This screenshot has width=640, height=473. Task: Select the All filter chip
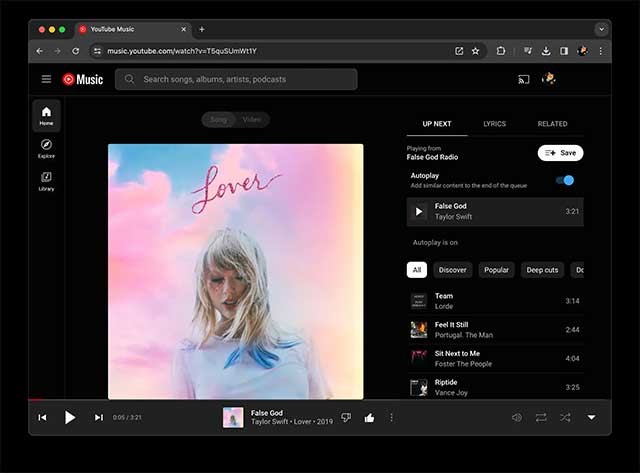click(417, 270)
